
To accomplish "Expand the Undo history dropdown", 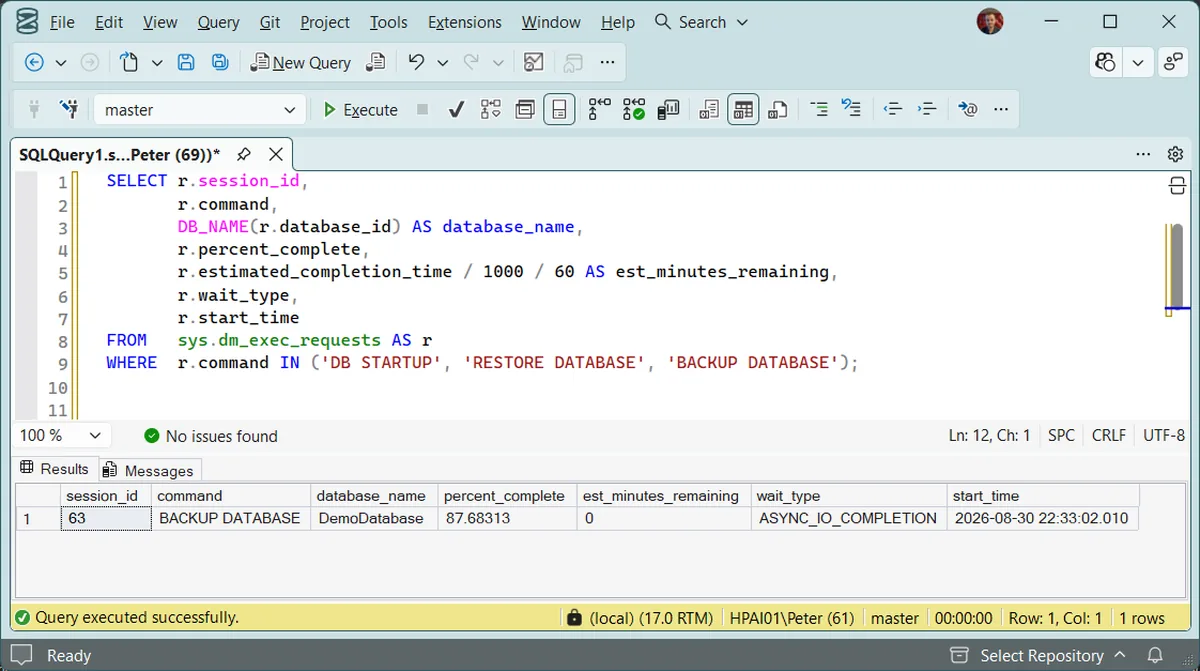I will pos(442,62).
